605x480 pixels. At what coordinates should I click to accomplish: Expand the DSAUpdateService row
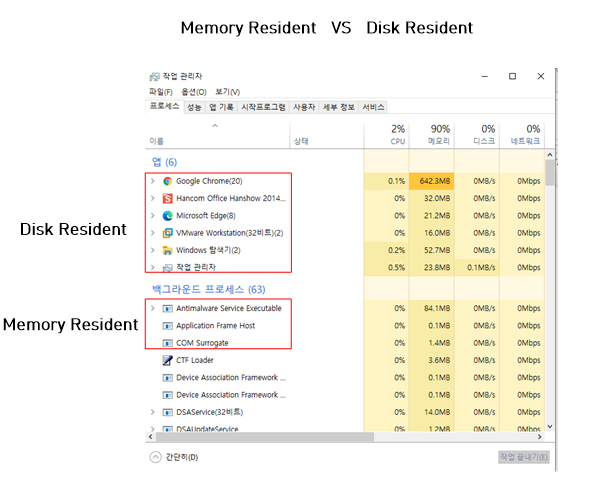[152, 429]
